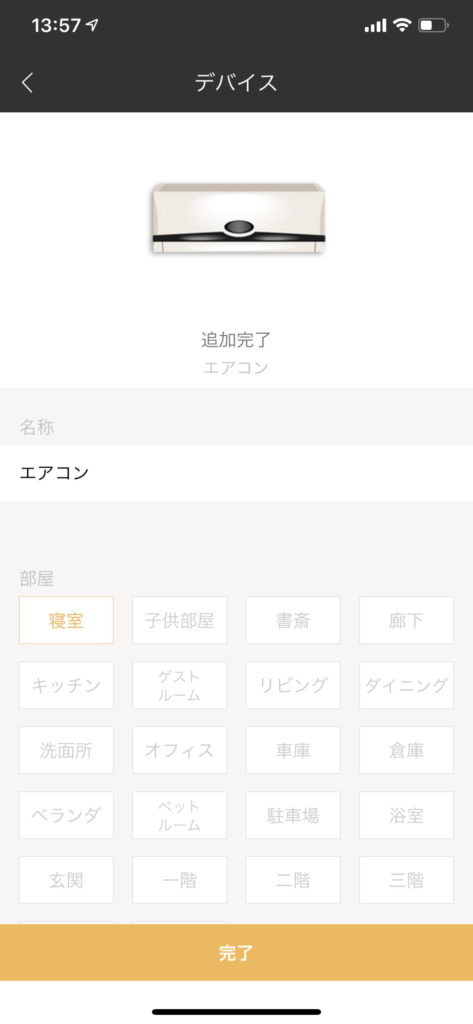The height and width of the screenshot is (1024, 473).
Task: Select the リビング room option
Action: point(293,685)
